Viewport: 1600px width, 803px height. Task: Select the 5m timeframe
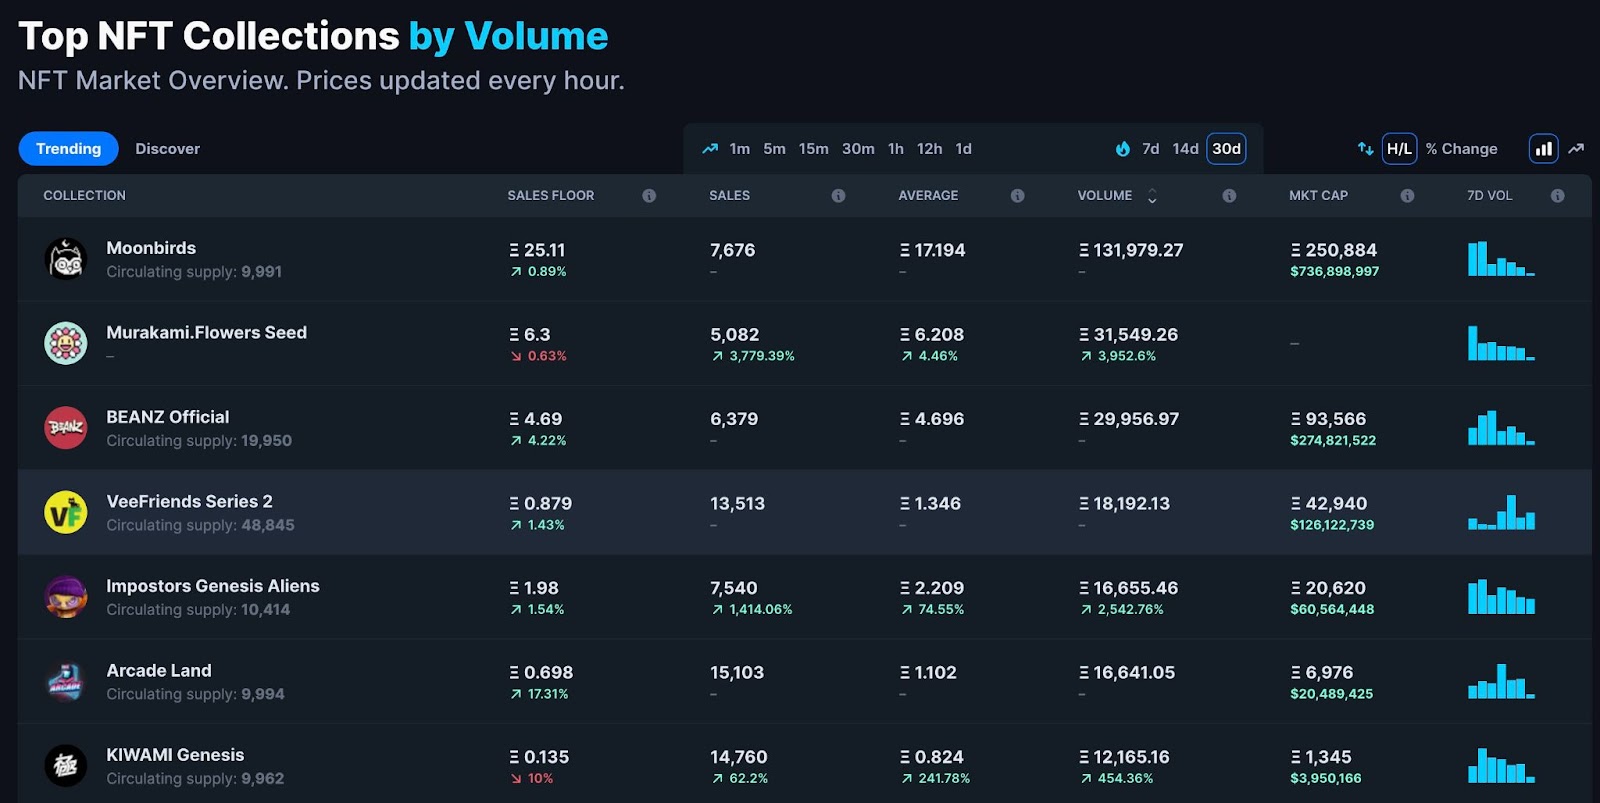pos(774,149)
